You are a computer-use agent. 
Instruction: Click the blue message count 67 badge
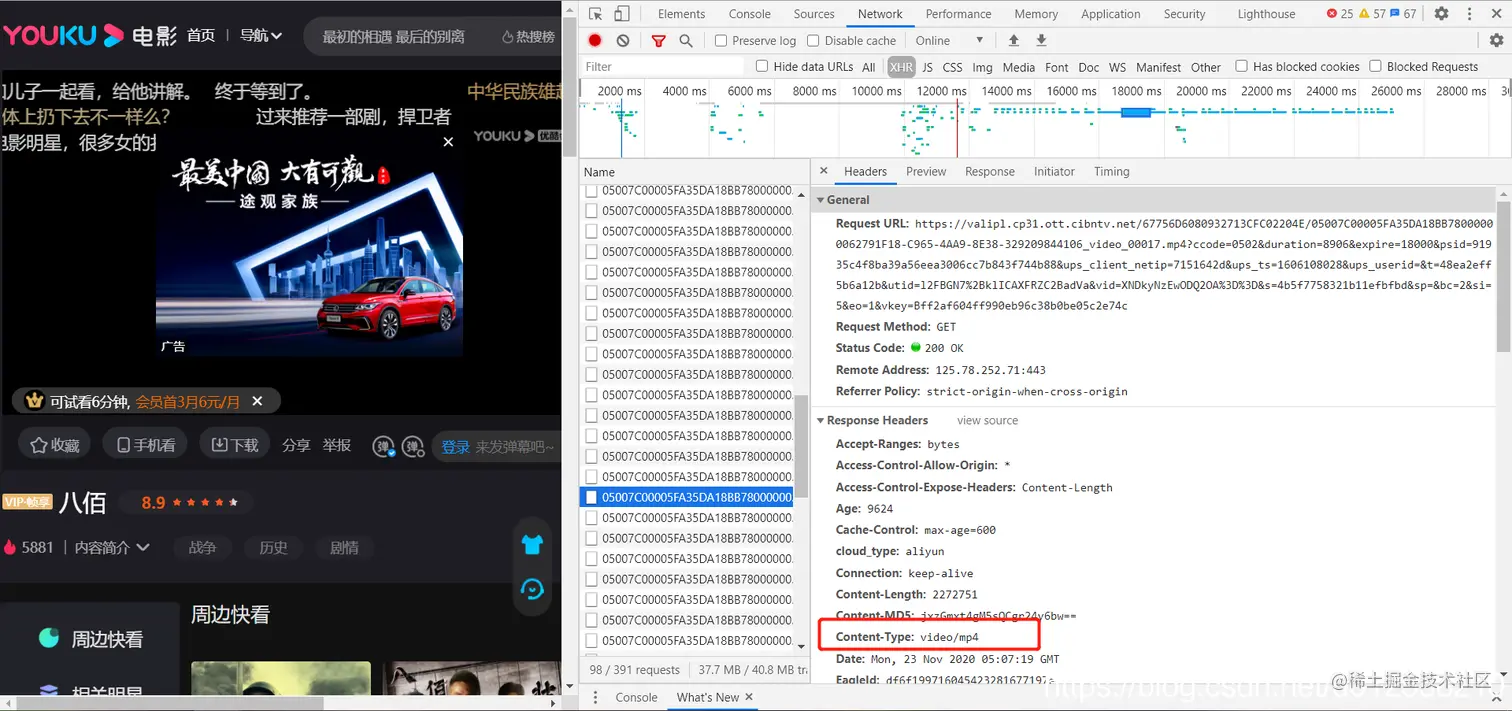1403,14
